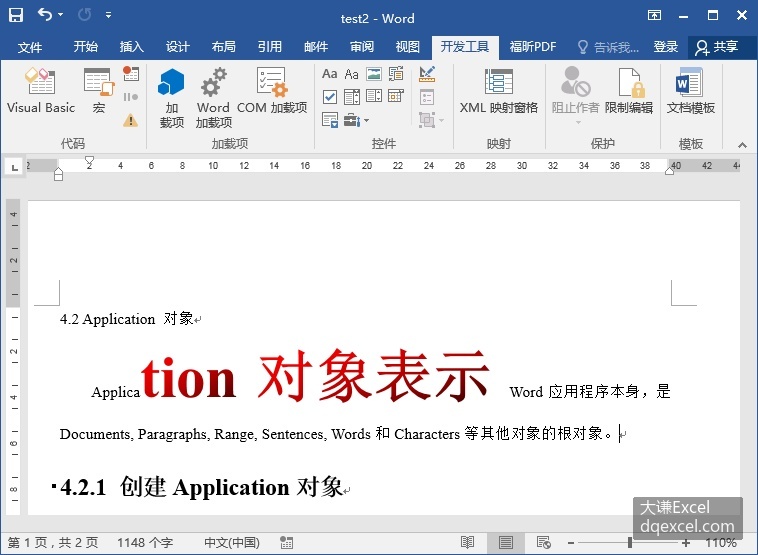758x555 pixels.
Task: Toggle Design Mode for controls
Action: (x=427, y=74)
